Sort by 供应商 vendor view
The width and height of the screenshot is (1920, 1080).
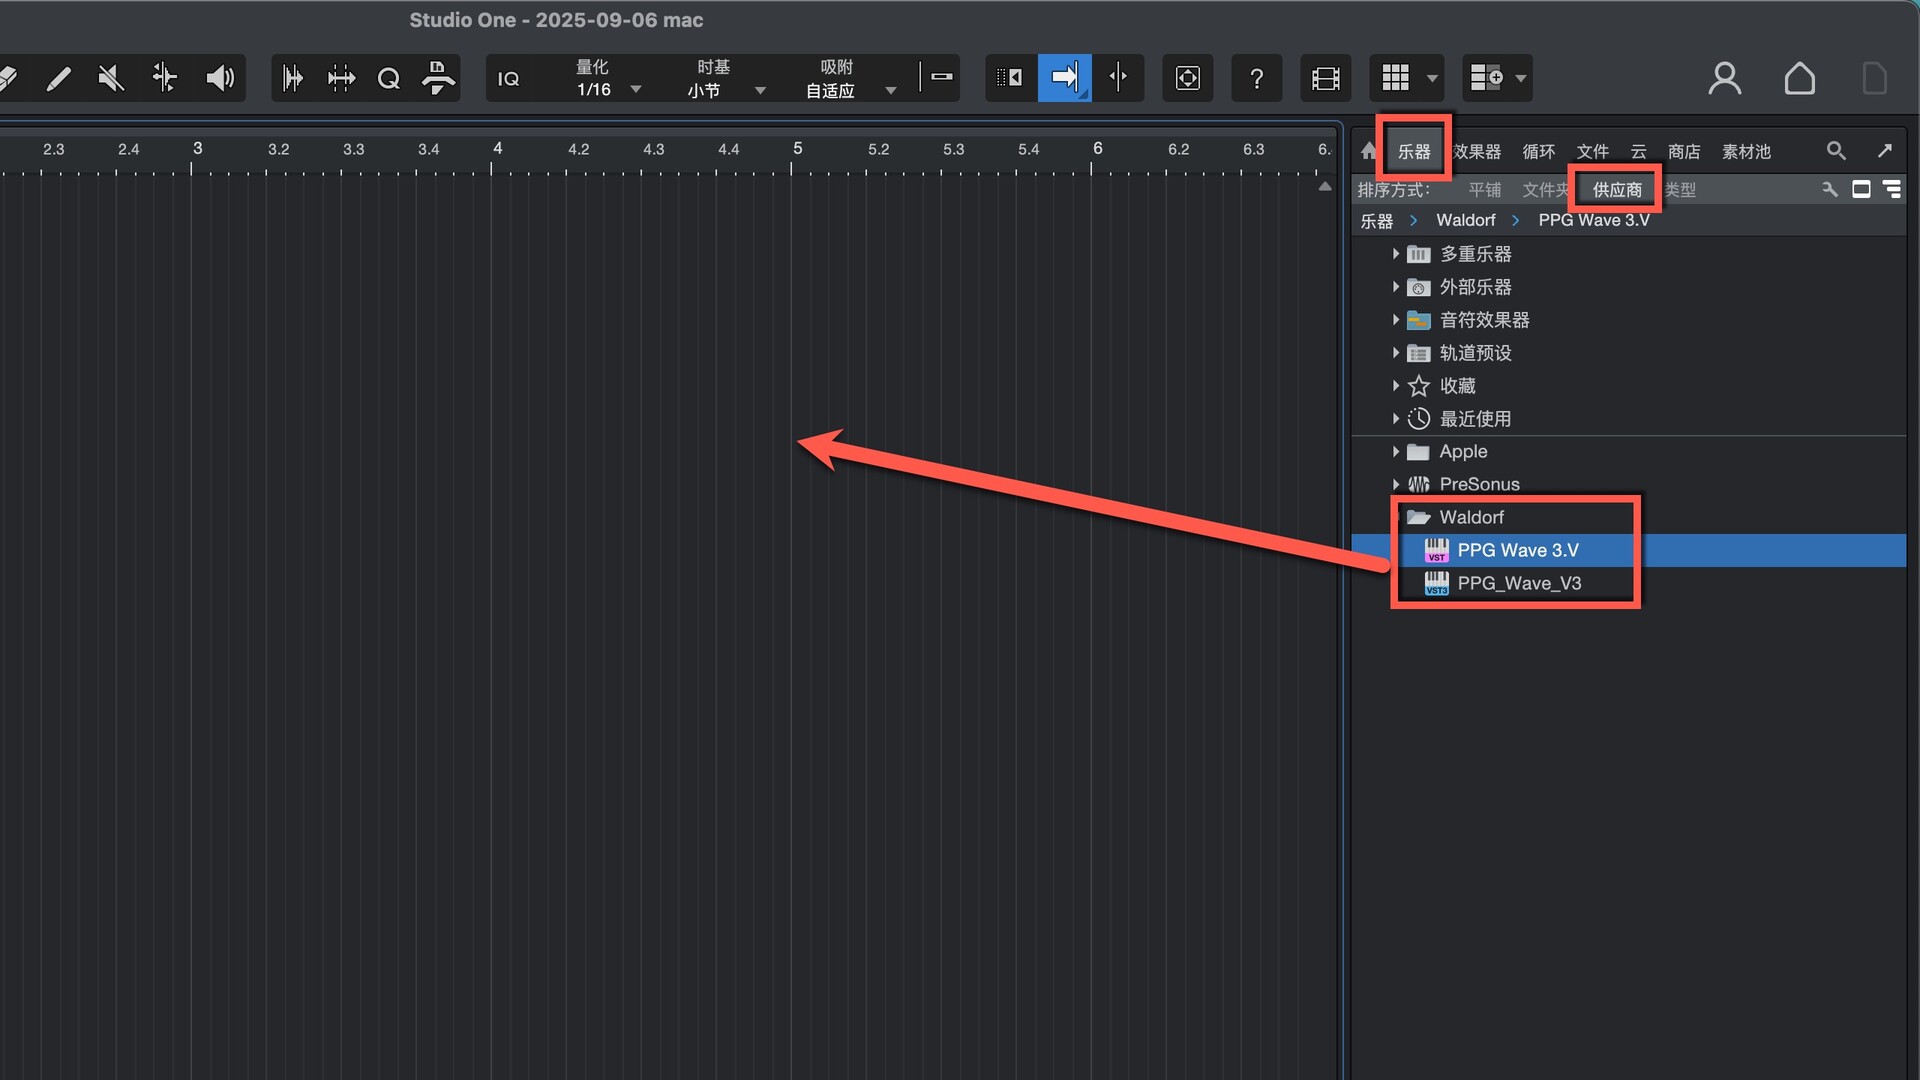pyautogui.click(x=1617, y=190)
